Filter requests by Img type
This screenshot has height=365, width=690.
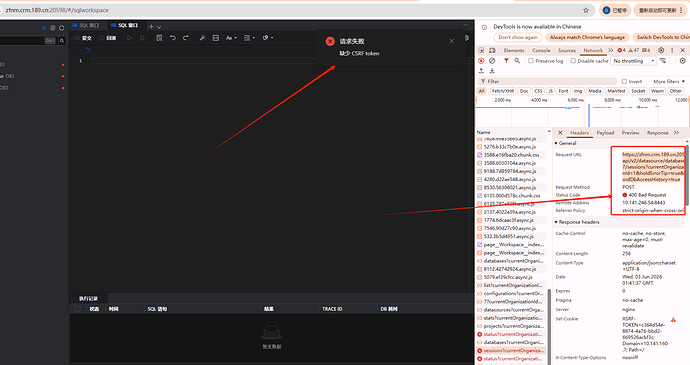pyautogui.click(x=578, y=91)
